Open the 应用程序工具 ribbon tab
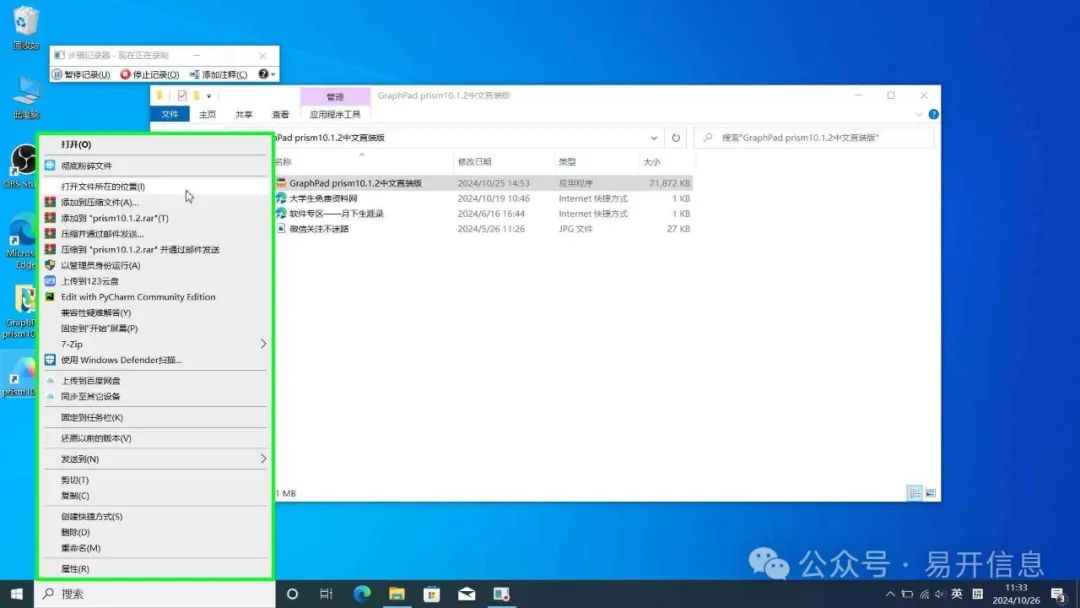The width and height of the screenshot is (1080, 608). 335,114
